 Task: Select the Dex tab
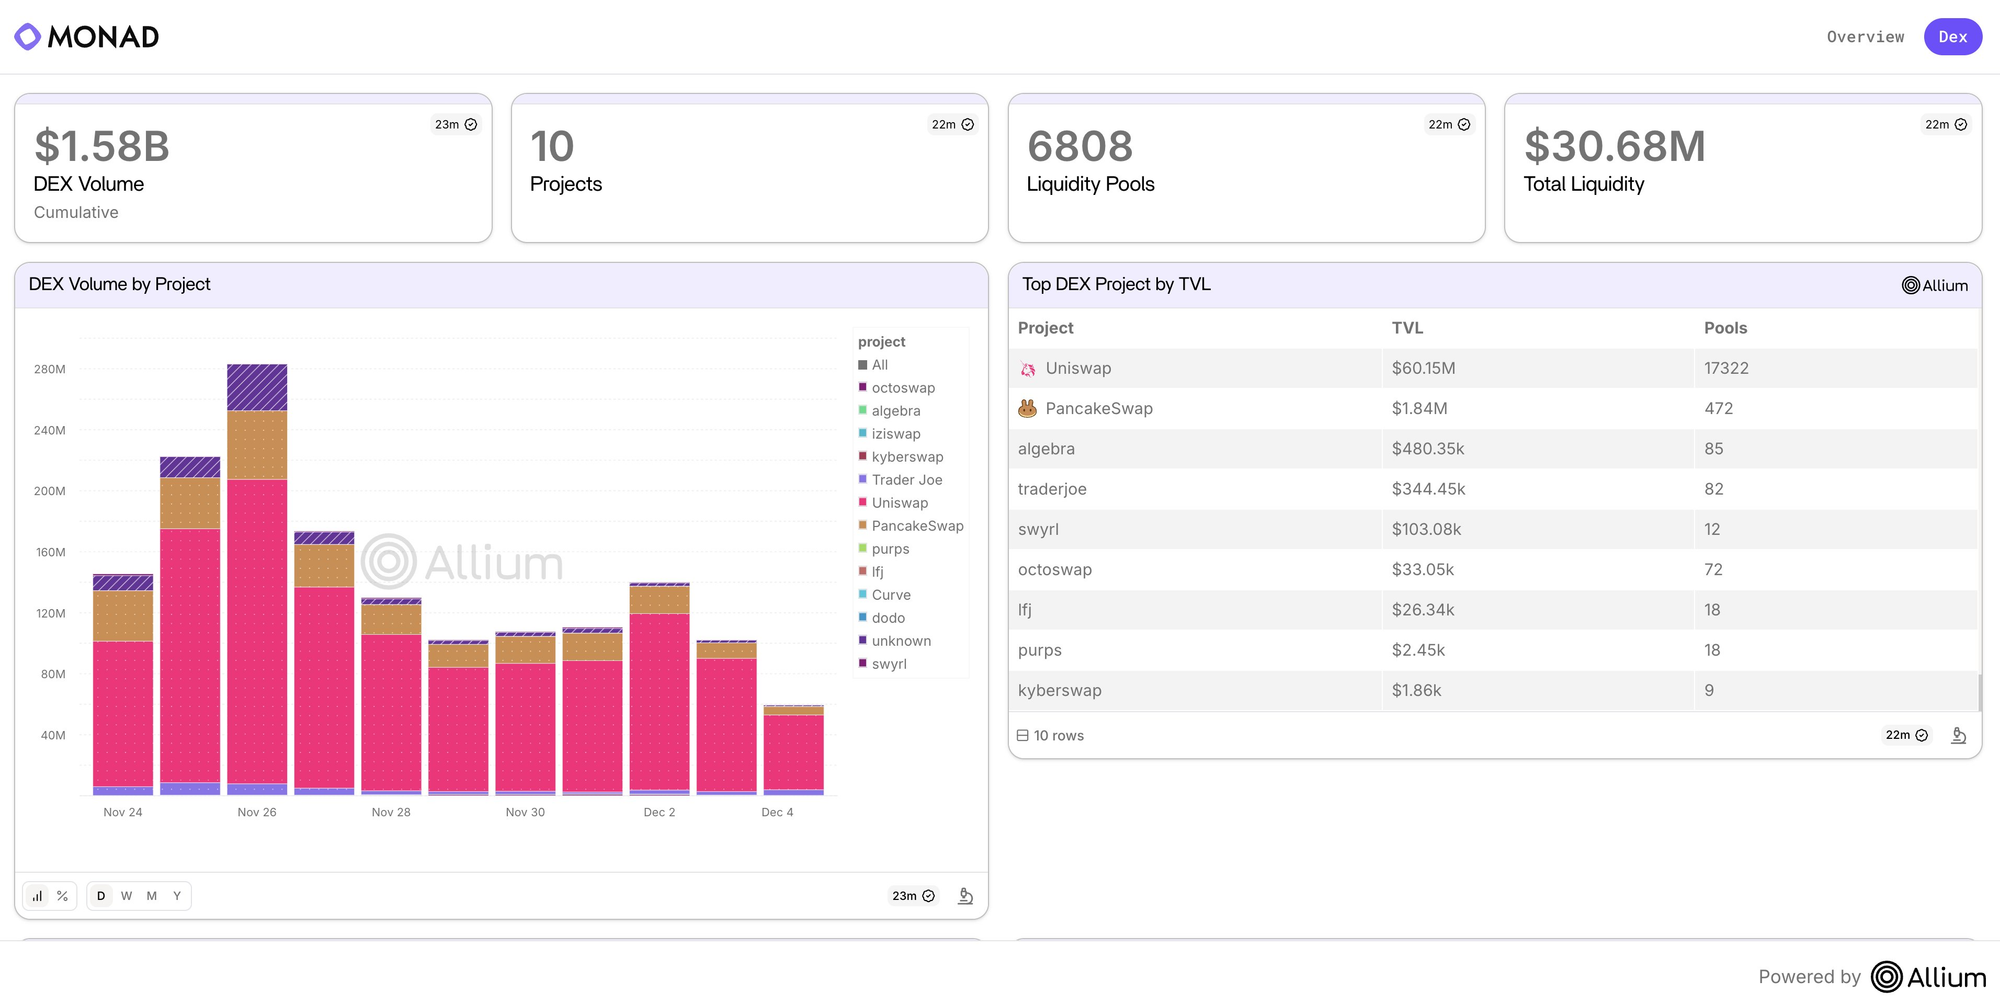point(1952,37)
